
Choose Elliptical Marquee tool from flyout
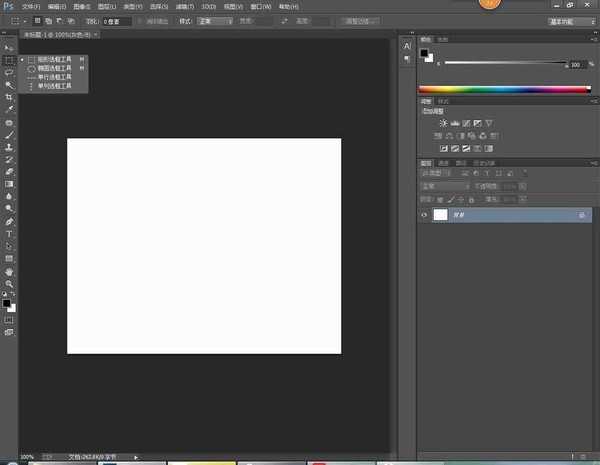48,68
